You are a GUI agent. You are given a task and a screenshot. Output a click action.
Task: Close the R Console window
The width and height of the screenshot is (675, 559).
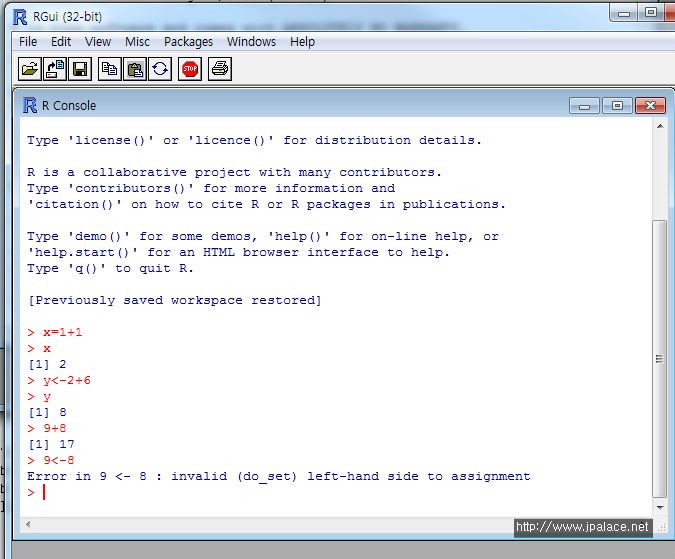pyautogui.click(x=650, y=106)
